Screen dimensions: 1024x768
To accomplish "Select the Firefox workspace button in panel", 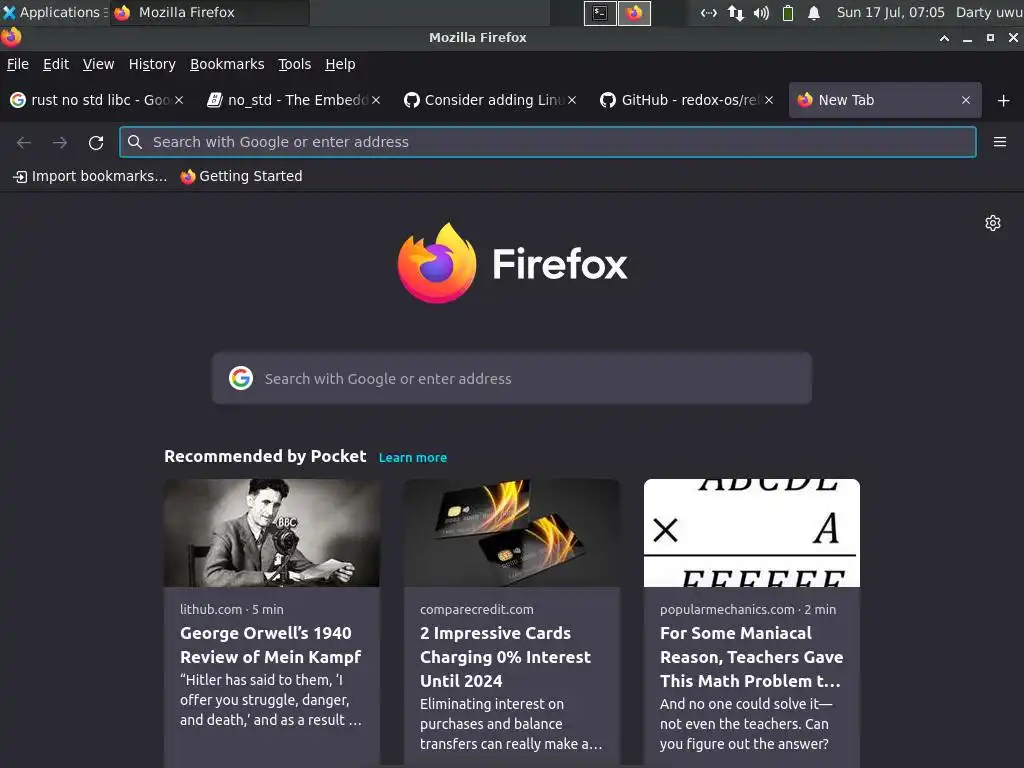I will 634,12.
